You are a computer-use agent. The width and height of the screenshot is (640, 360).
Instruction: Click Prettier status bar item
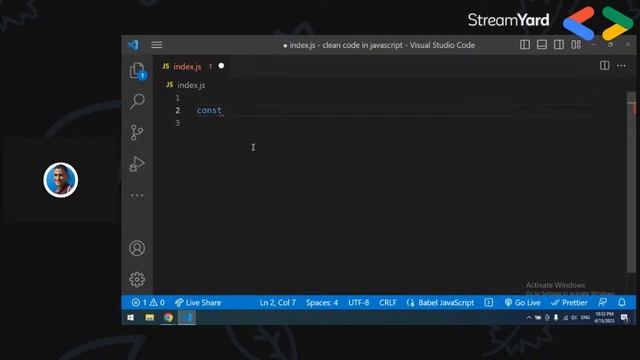point(569,302)
